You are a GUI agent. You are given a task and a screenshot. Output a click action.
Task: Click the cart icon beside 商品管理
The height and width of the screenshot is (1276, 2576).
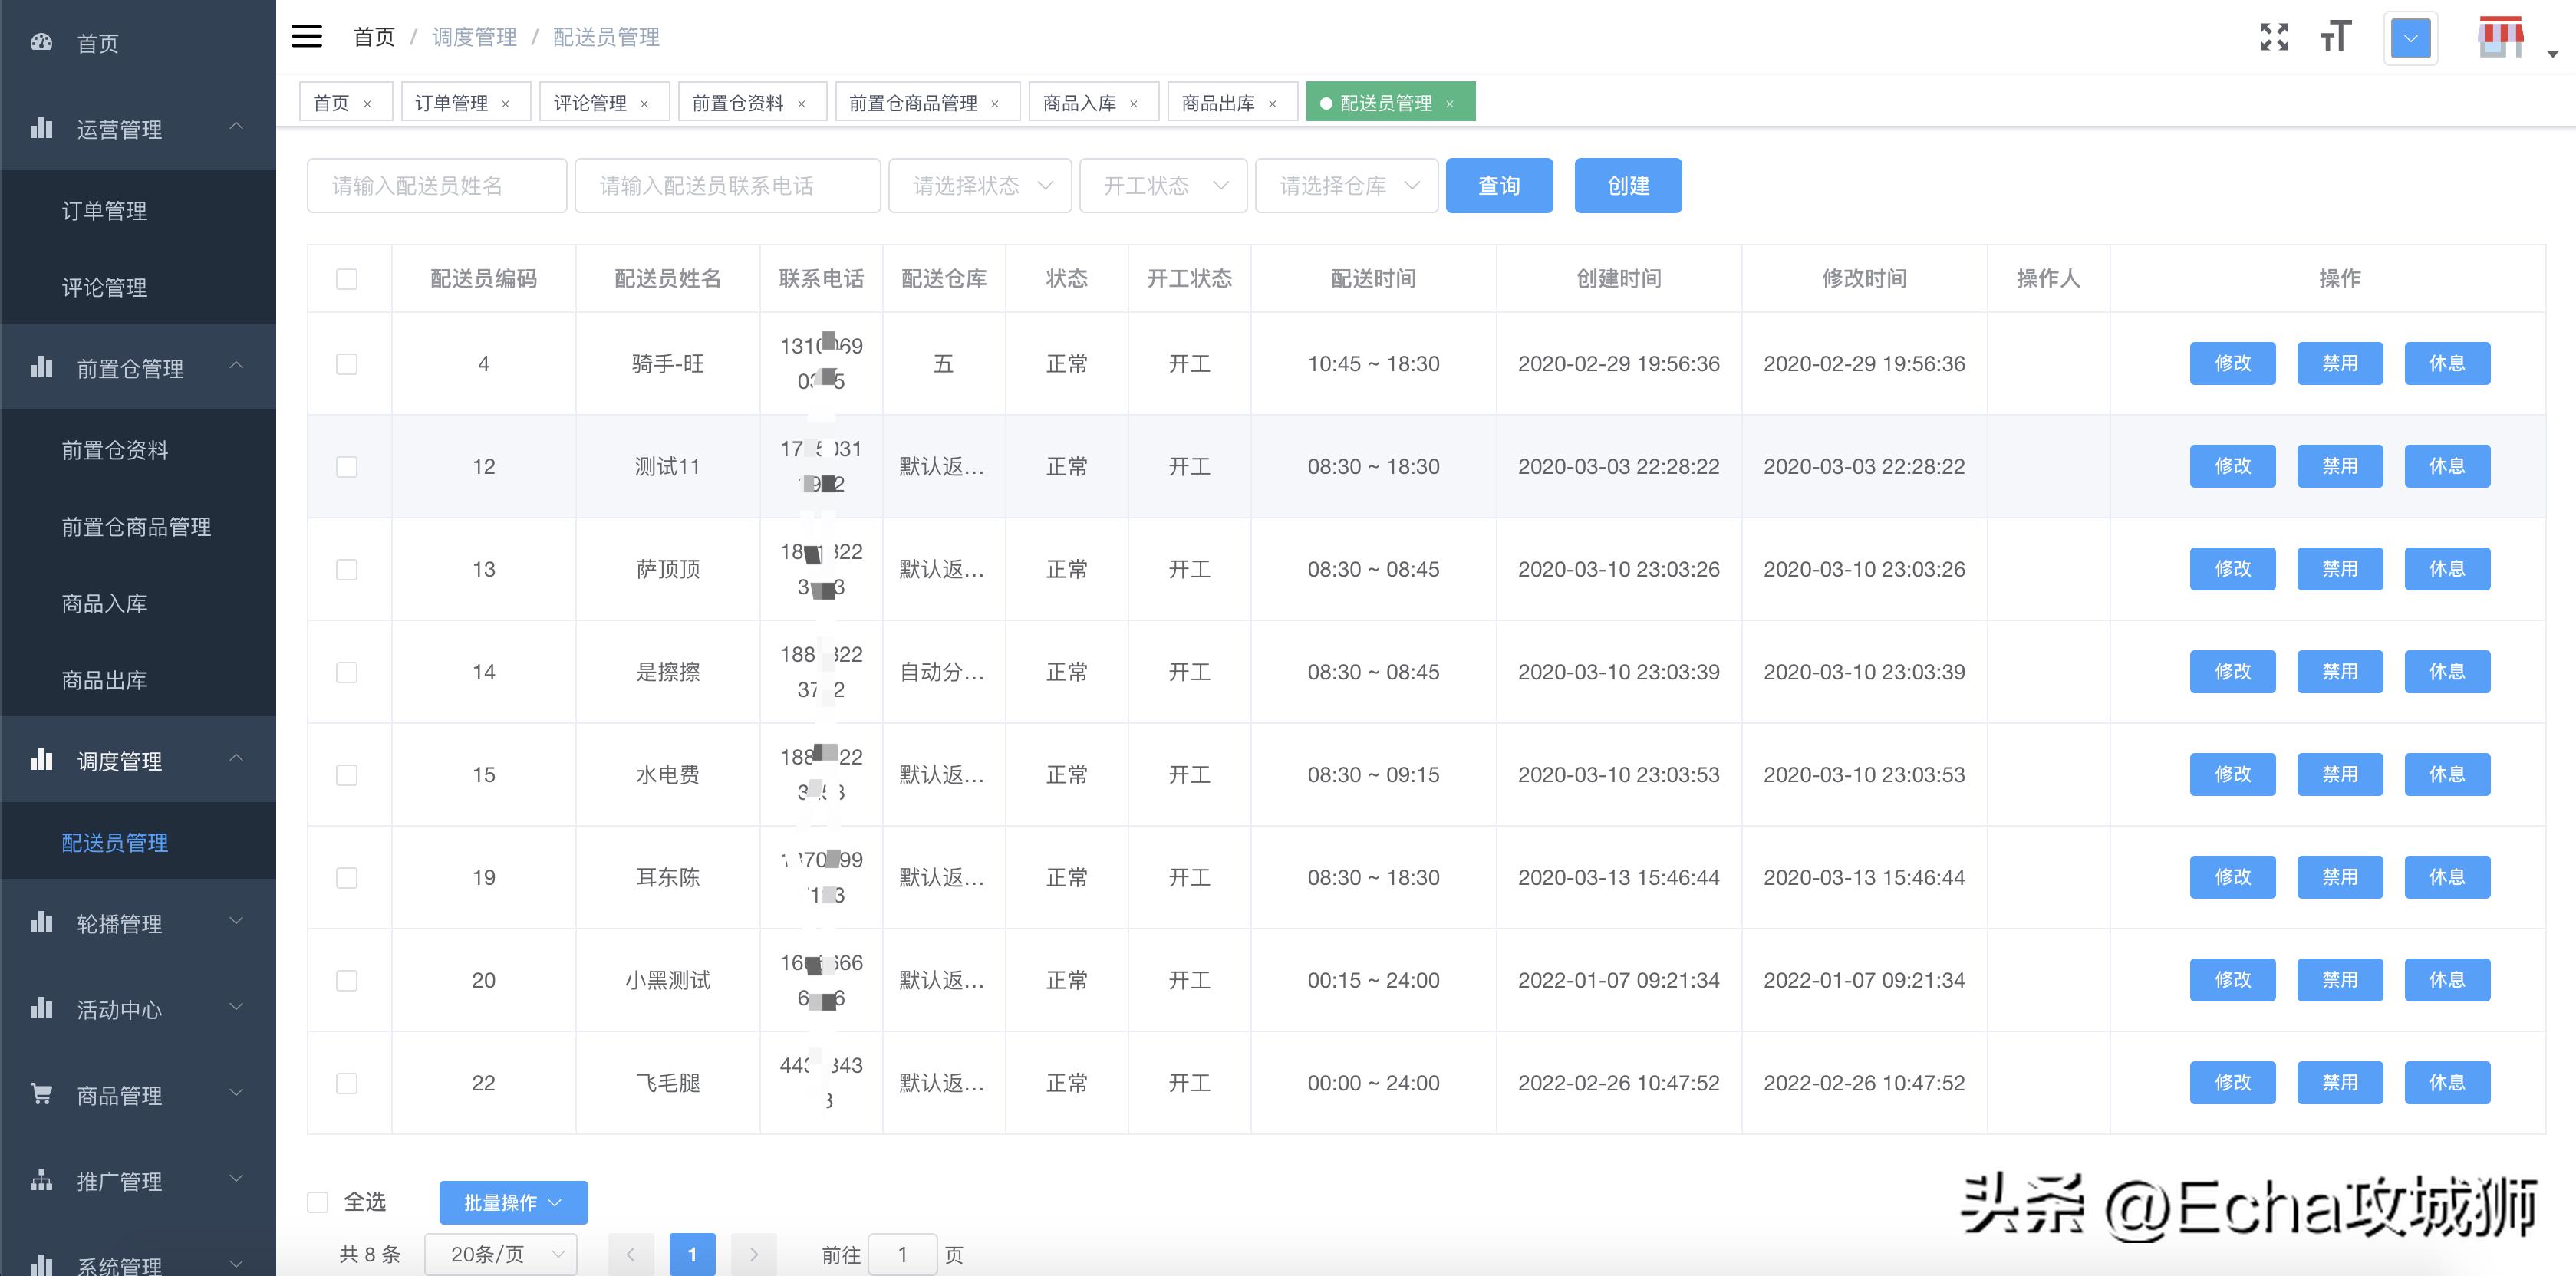(41, 1094)
